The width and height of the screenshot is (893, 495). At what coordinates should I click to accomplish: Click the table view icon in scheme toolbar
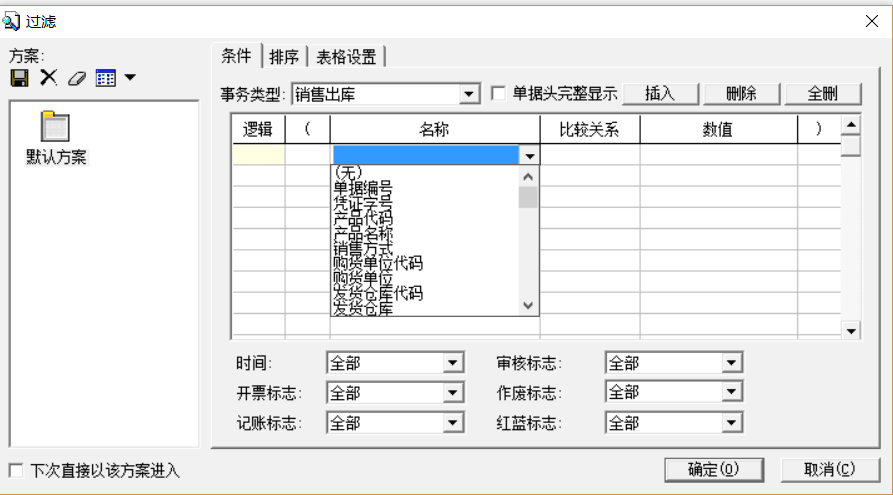pyautogui.click(x=105, y=78)
